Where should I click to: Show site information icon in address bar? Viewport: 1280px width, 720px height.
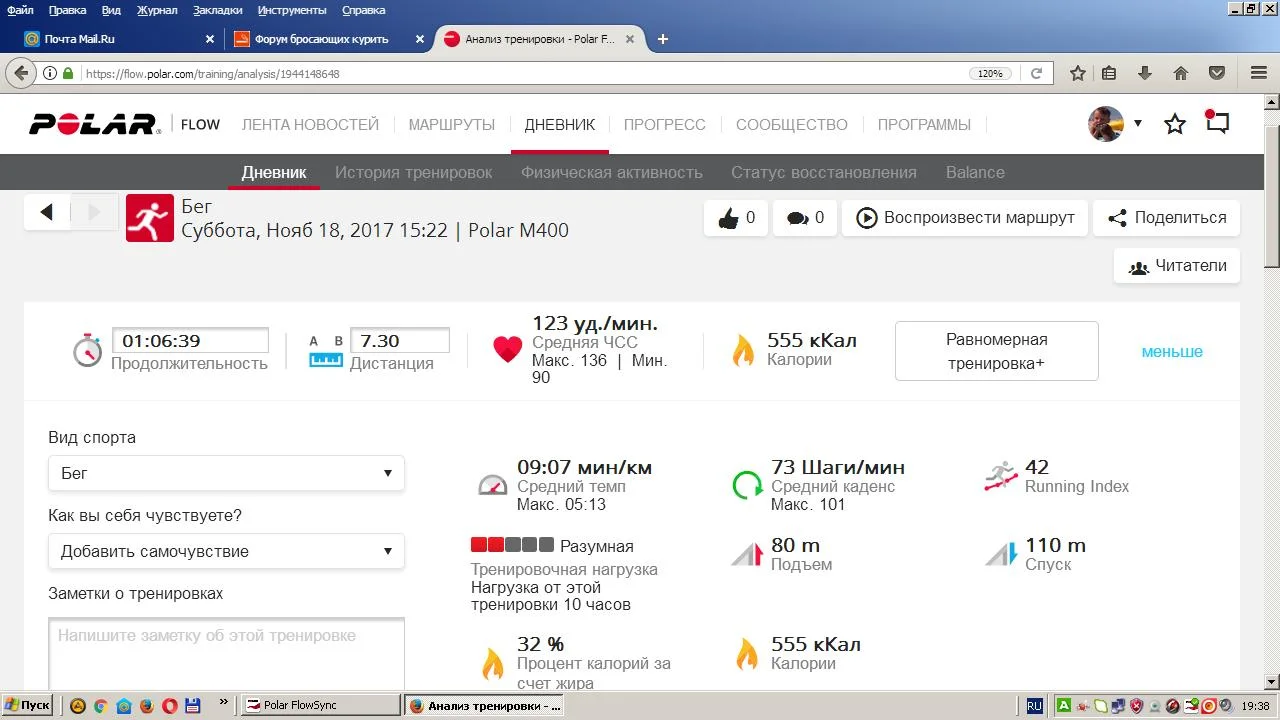pyautogui.click(x=49, y=73)
